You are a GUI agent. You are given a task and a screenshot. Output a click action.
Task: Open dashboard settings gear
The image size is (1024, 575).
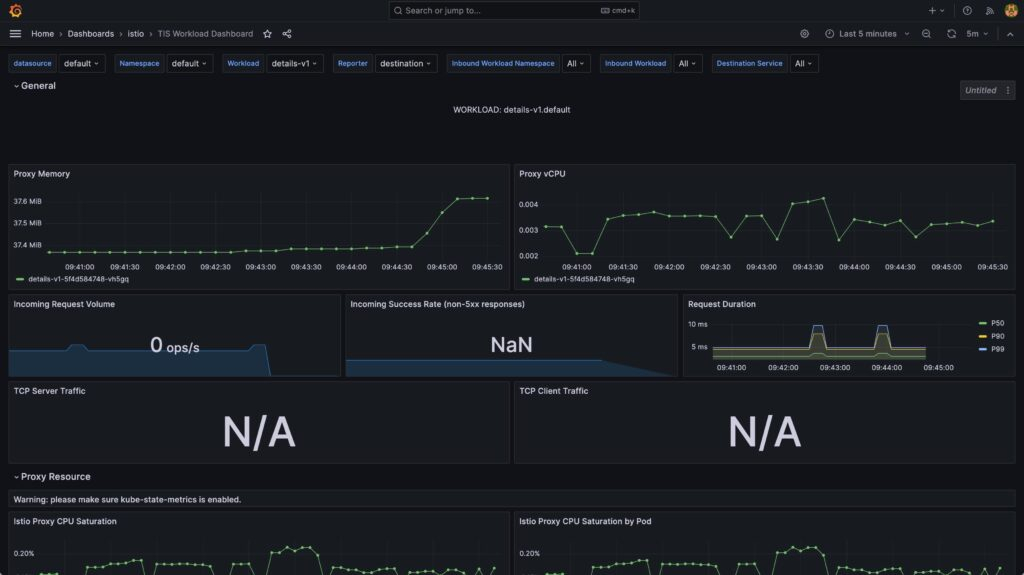pos(804,33)
